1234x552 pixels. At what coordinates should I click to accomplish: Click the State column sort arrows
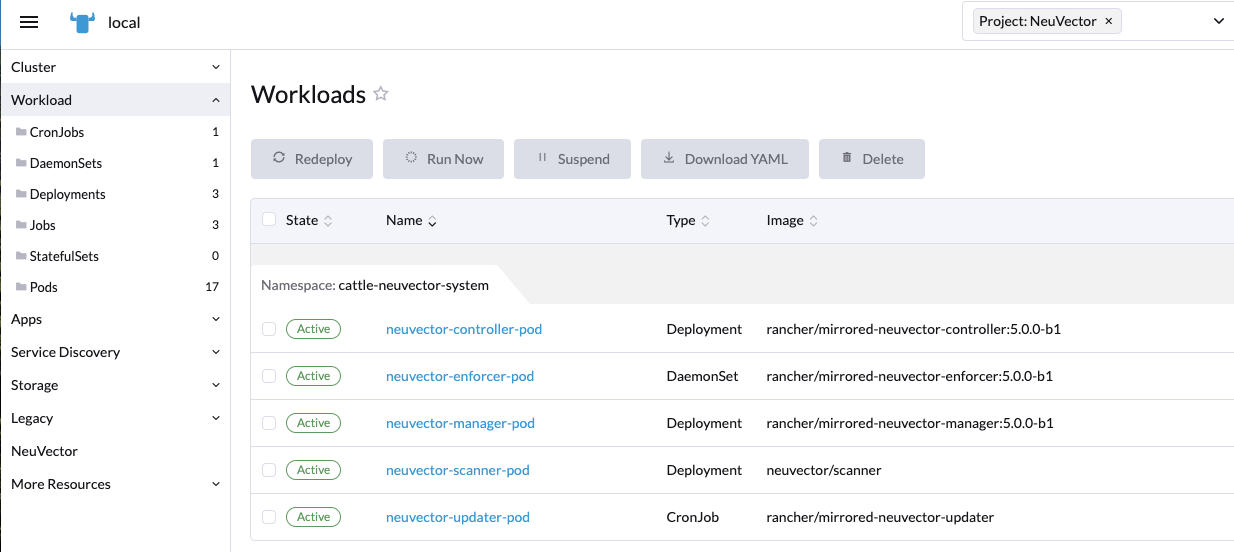click(329, 221)
